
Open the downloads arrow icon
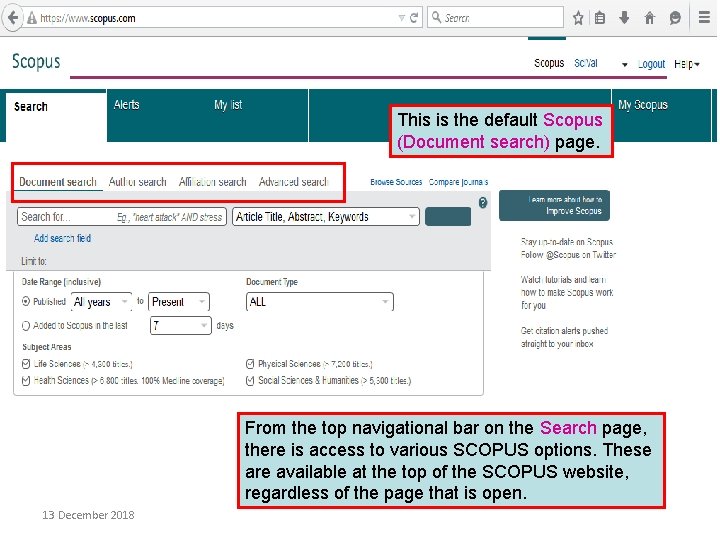click(624, 18)
